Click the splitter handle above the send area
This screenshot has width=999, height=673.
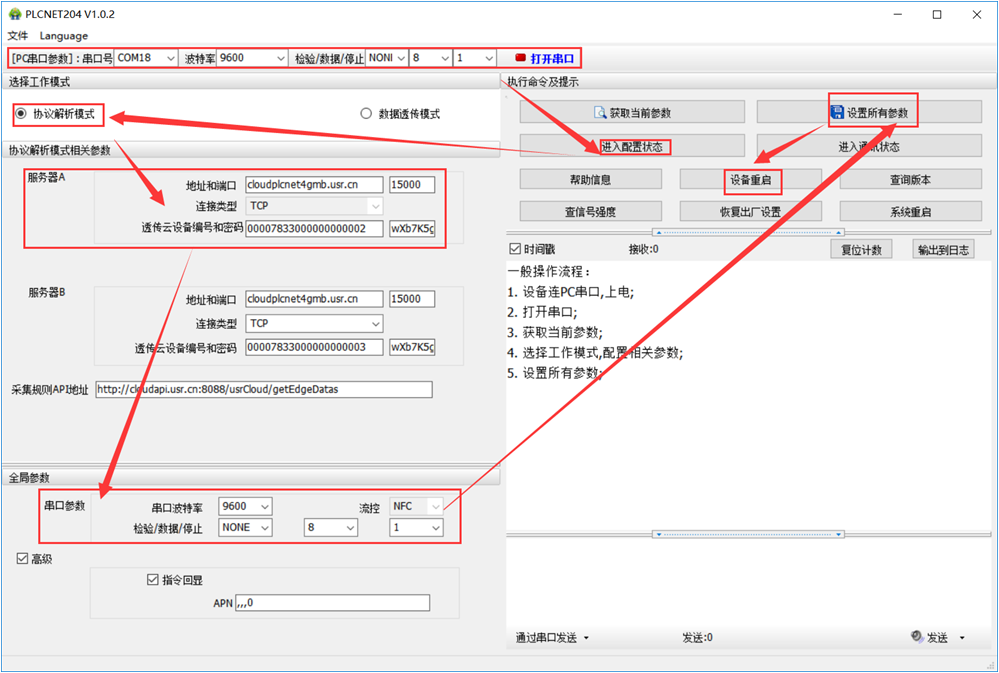click(x=751, y=533)
